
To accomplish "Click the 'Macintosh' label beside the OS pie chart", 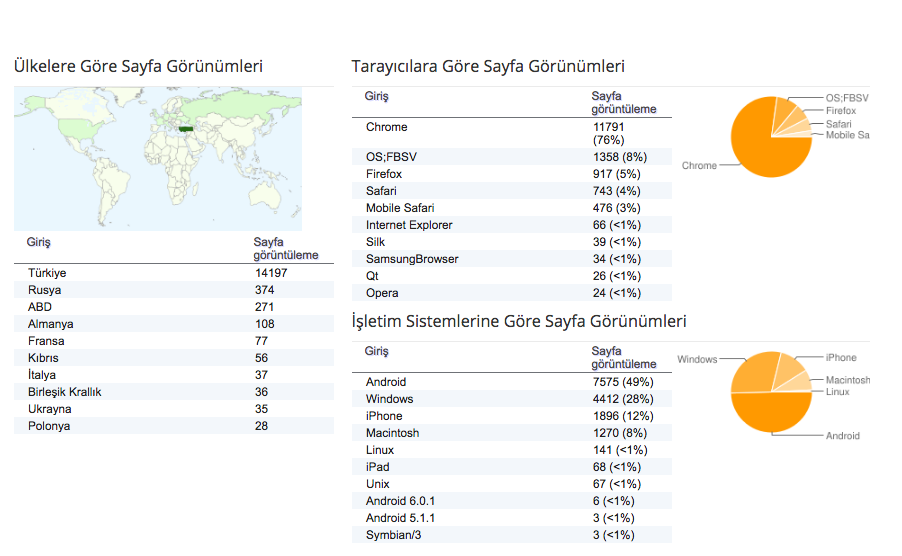I will pos(848,380).
